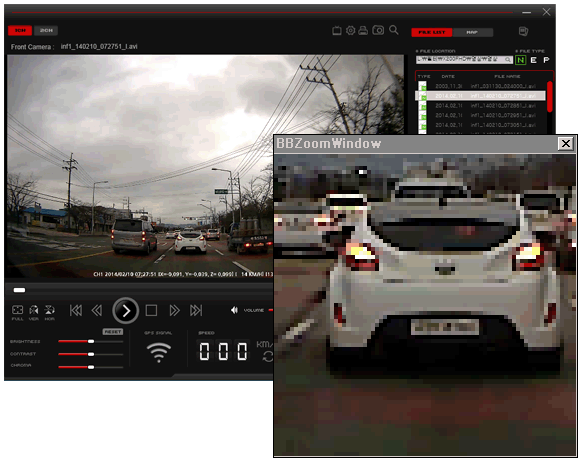
Task: Toggle the P parking file type filter
Action: tap(546, 60)
